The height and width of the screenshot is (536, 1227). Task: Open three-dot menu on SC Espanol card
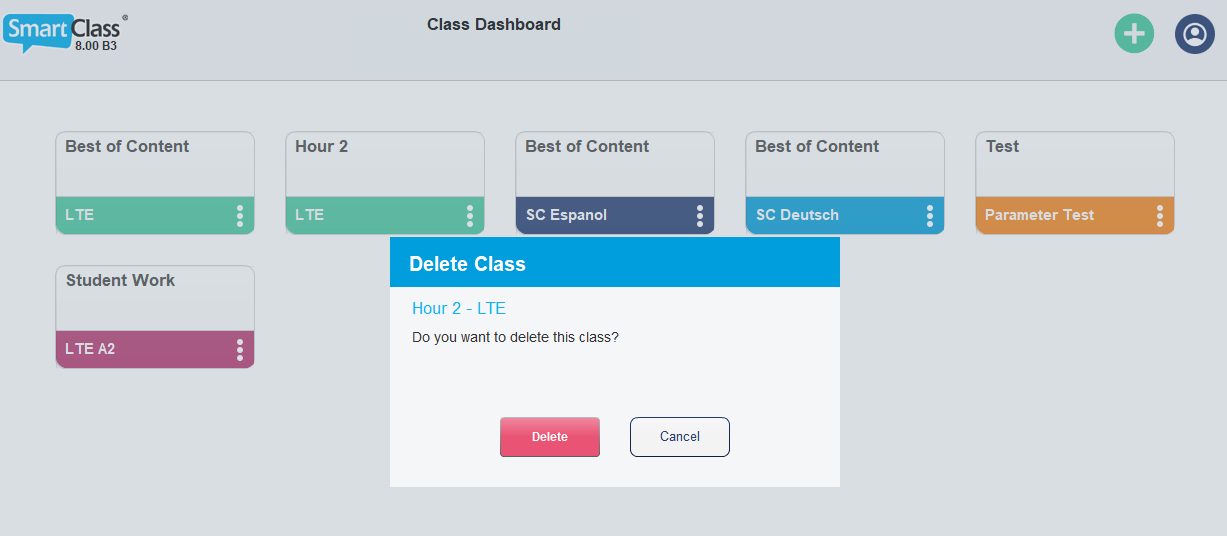(700, 216)
